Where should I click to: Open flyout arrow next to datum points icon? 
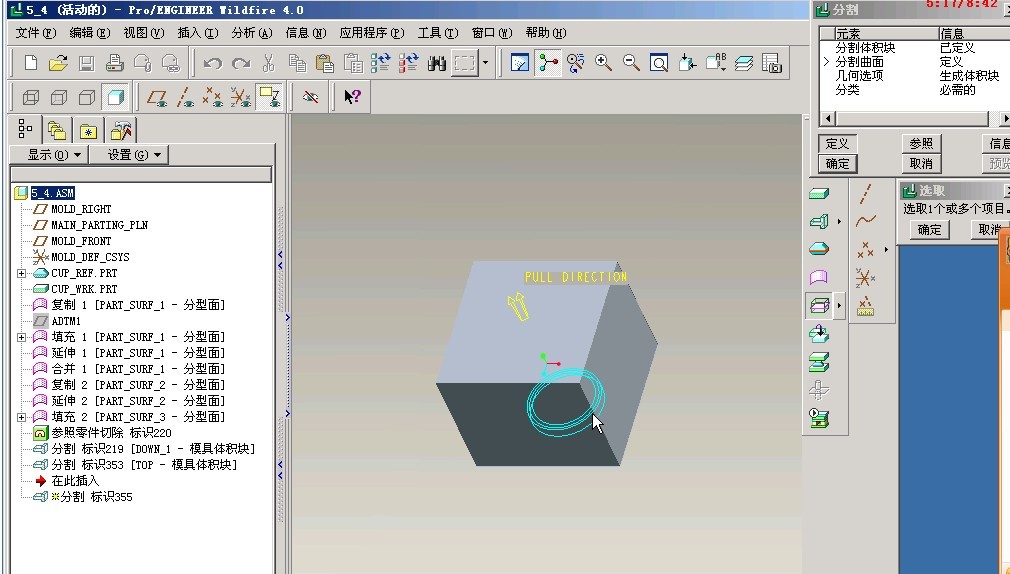[x=886, y=250]
